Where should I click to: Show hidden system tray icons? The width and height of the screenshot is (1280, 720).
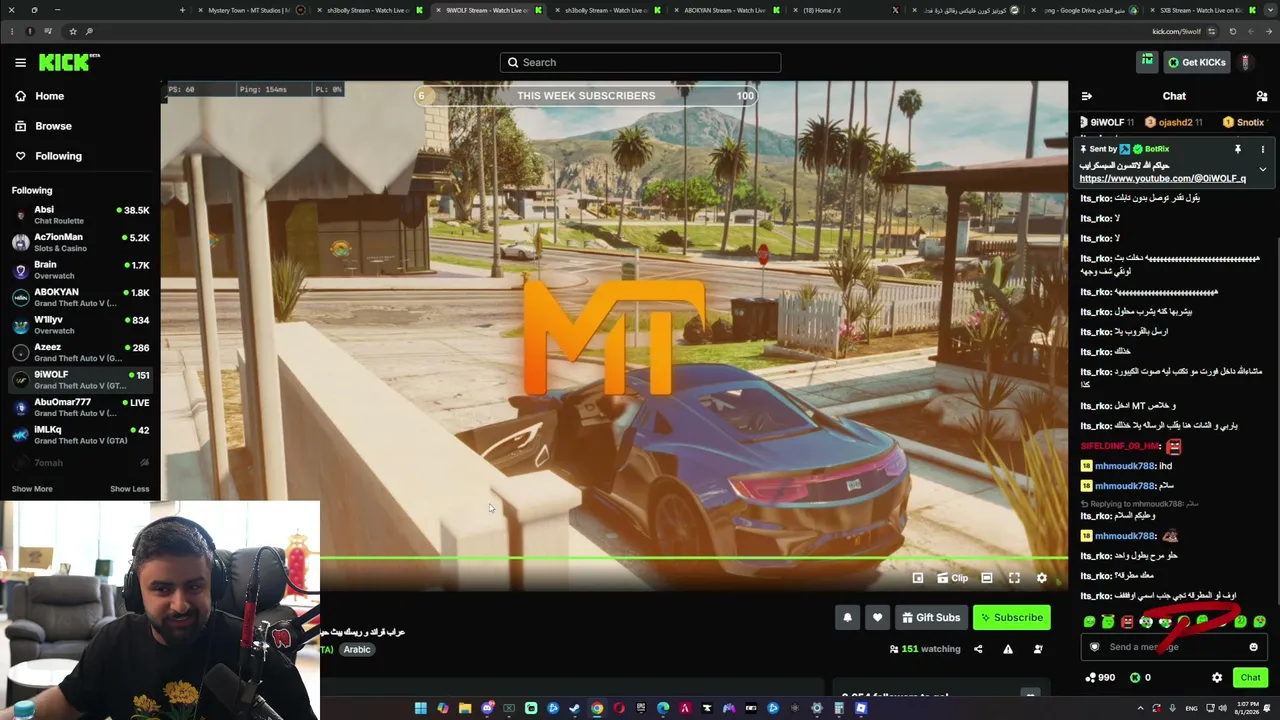(1140, 709)
